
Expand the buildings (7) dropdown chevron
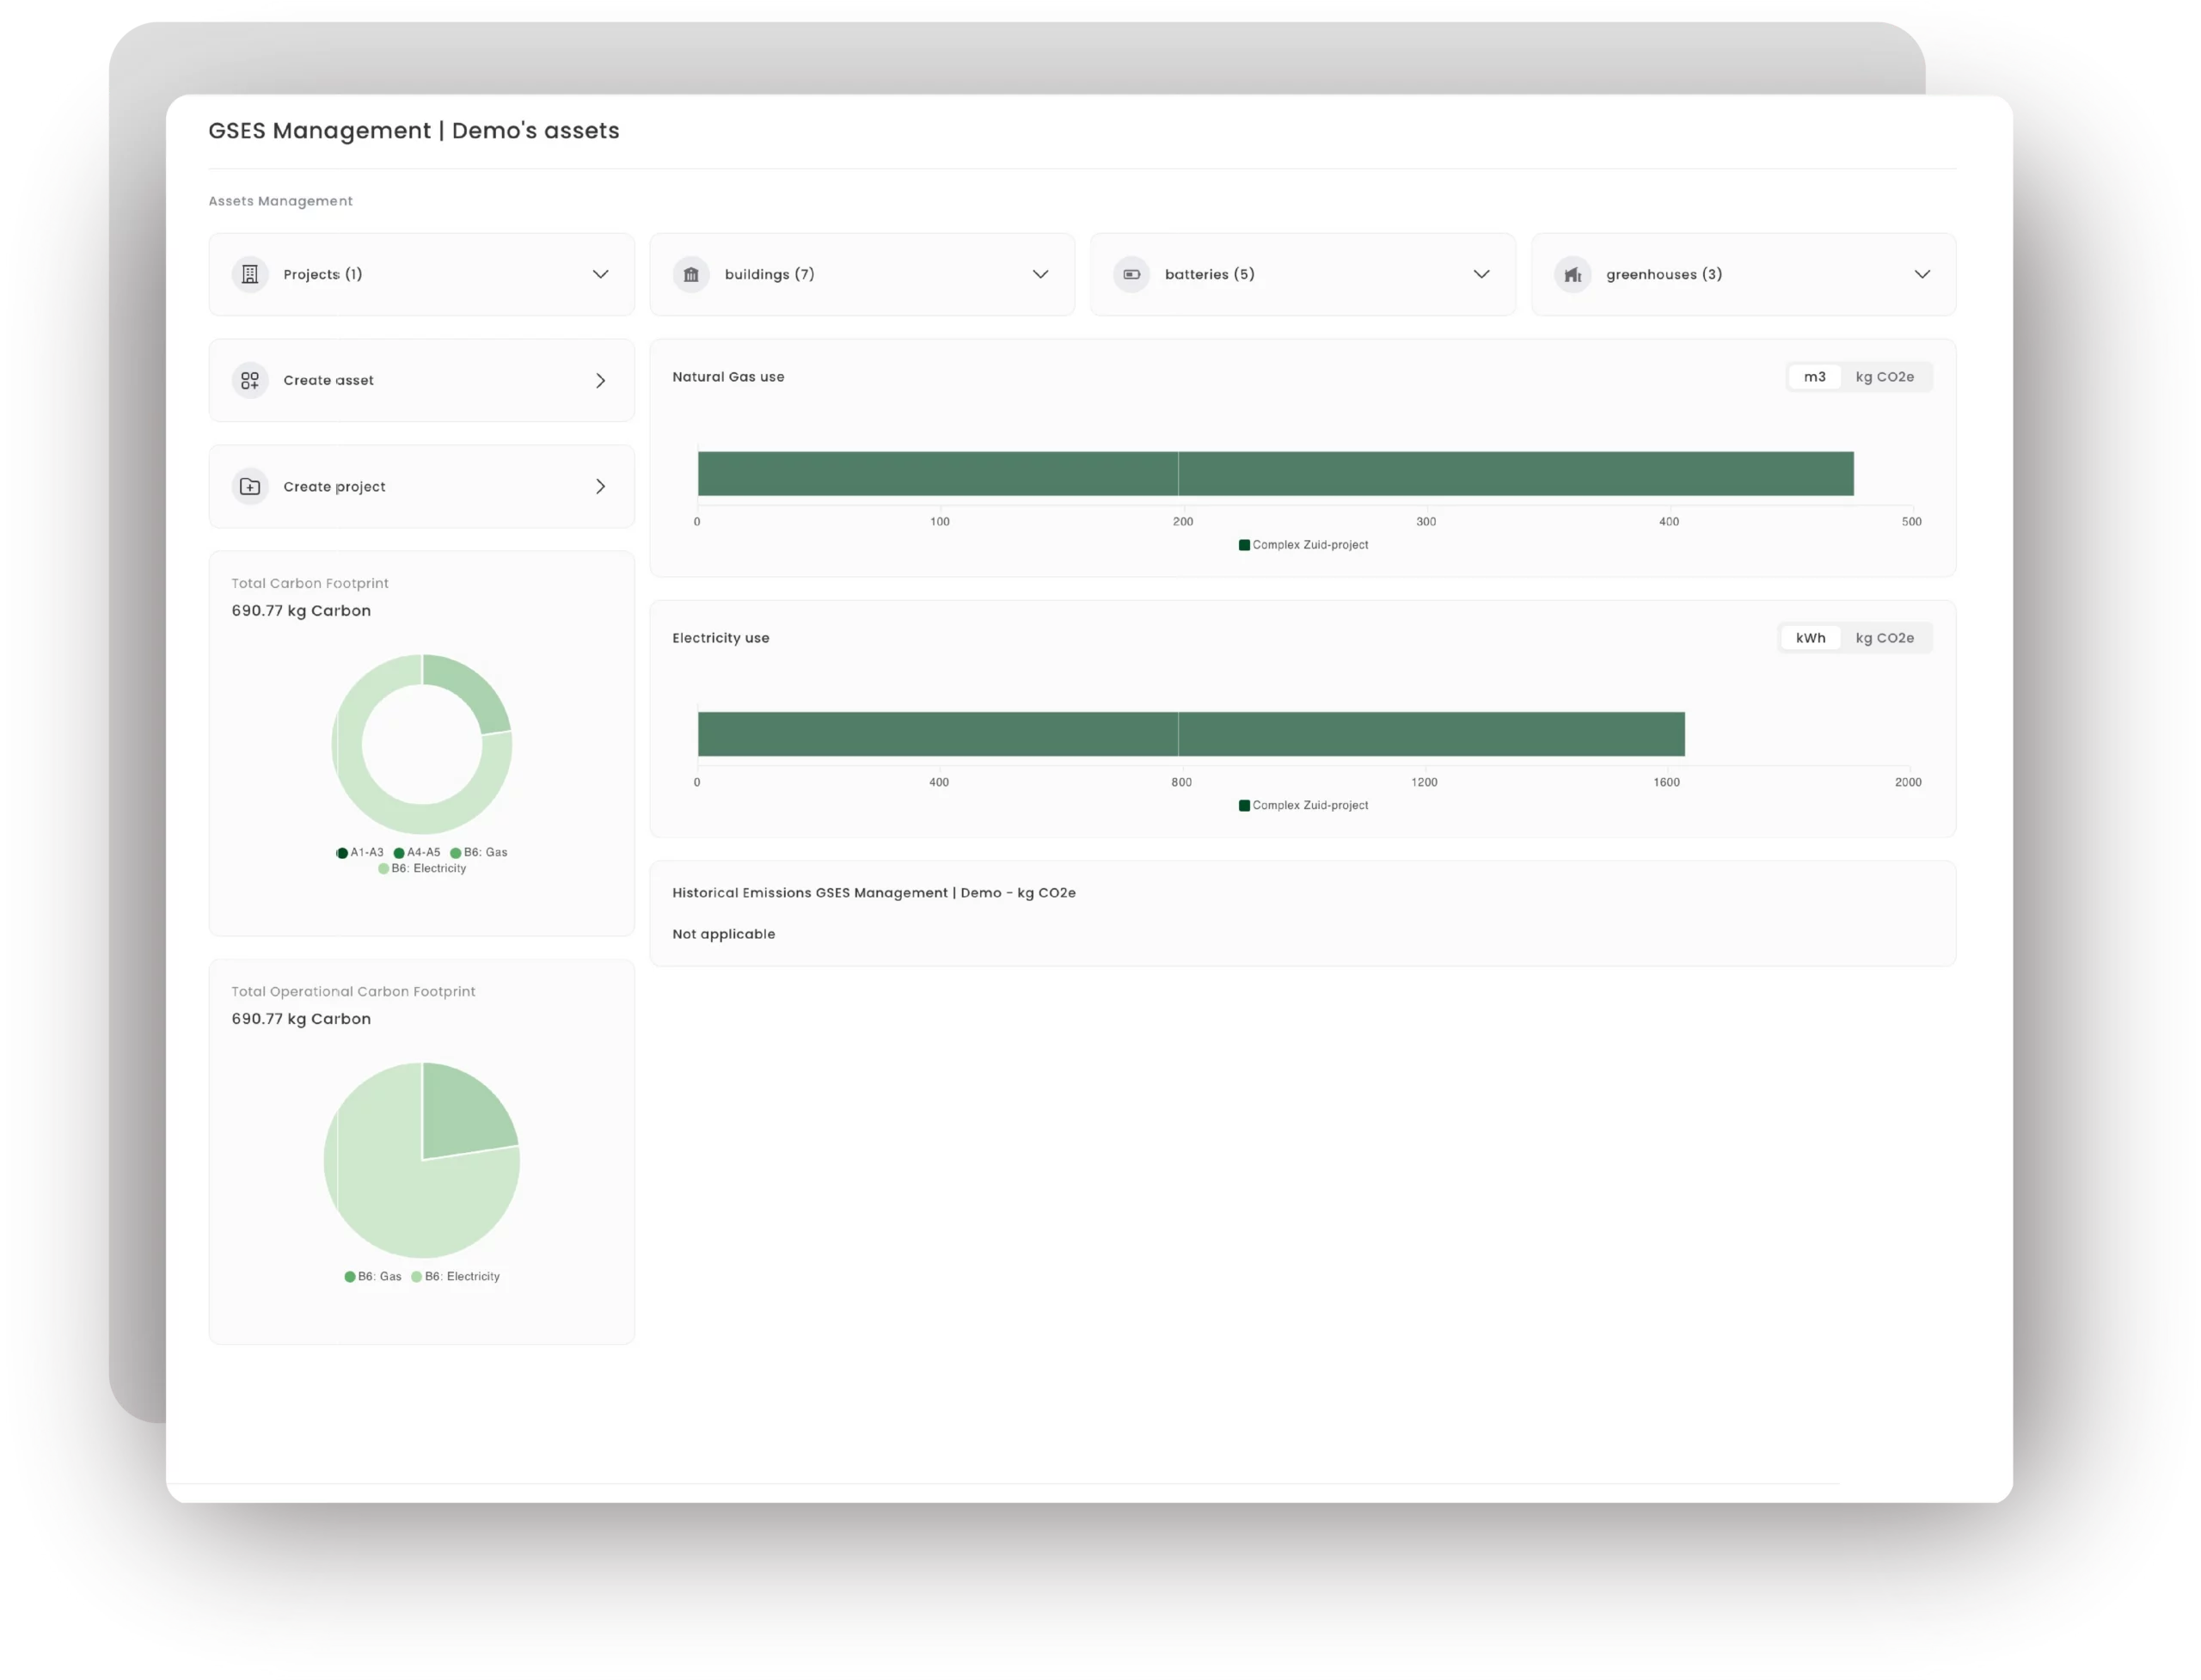pos(1040,274)
